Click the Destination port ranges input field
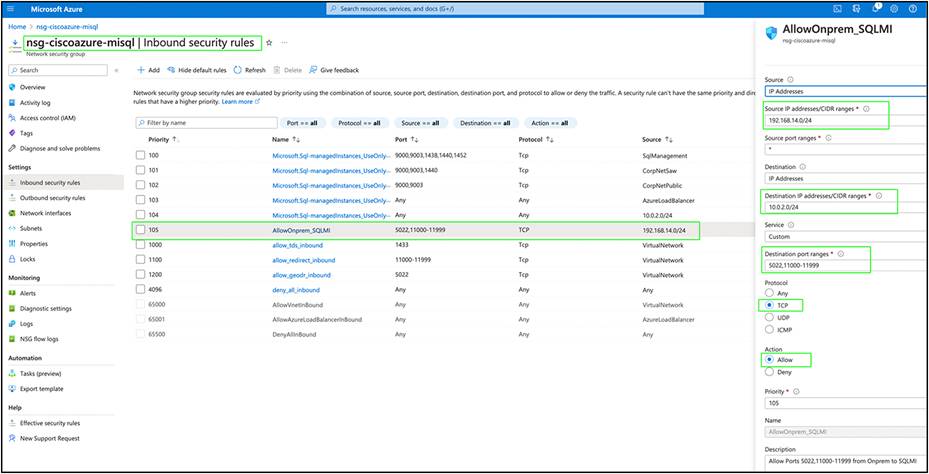This screenshot has width=929, height=474. pyautogui.click(x=846, y=265)
